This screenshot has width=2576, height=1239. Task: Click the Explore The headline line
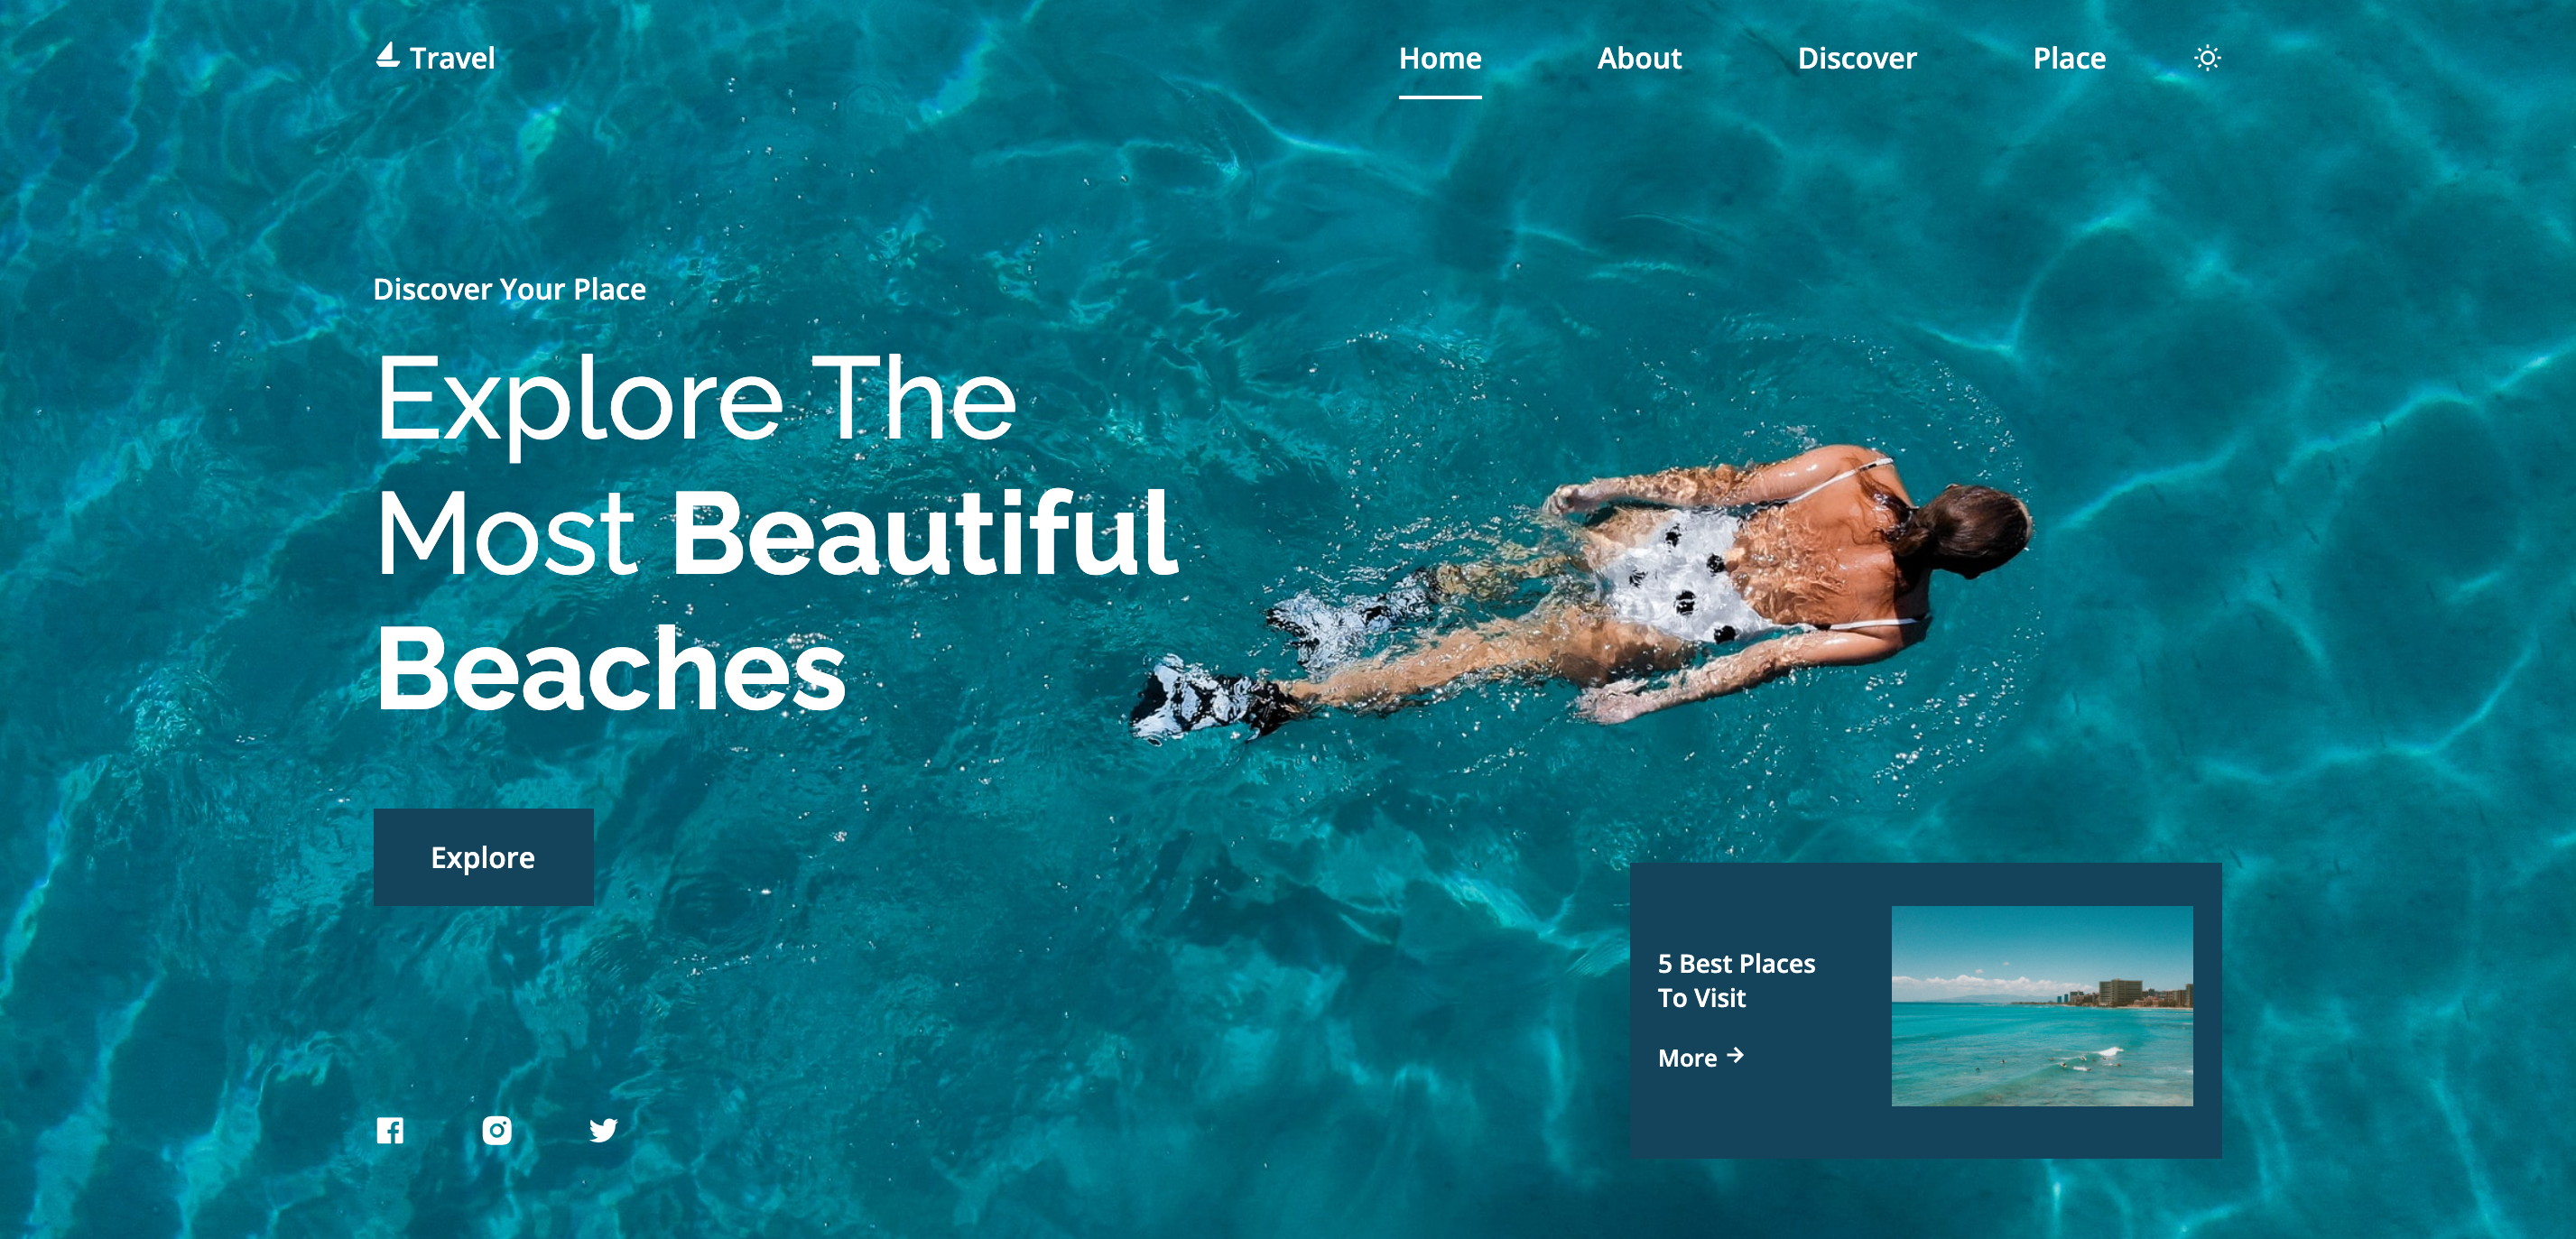696,399
